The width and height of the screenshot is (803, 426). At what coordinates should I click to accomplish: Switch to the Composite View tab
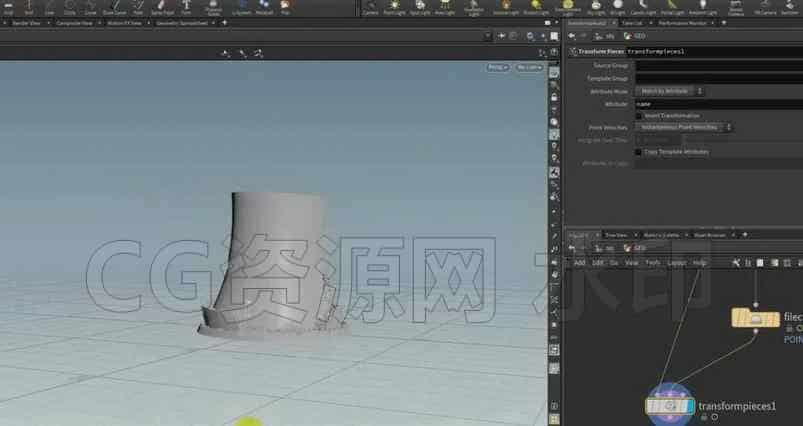74,23
